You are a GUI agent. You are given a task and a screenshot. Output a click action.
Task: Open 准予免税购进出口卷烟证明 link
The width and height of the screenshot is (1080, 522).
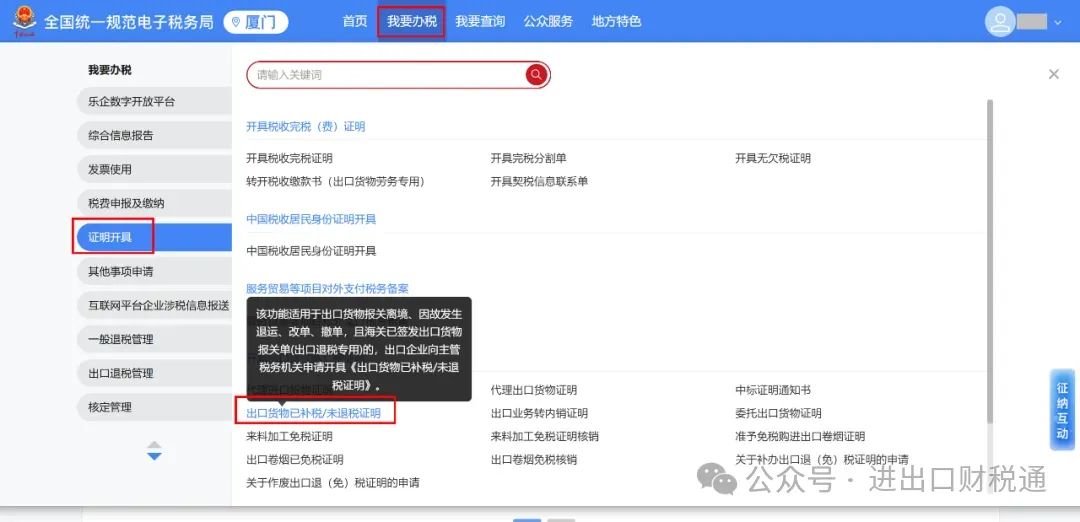tap(800, 437)
